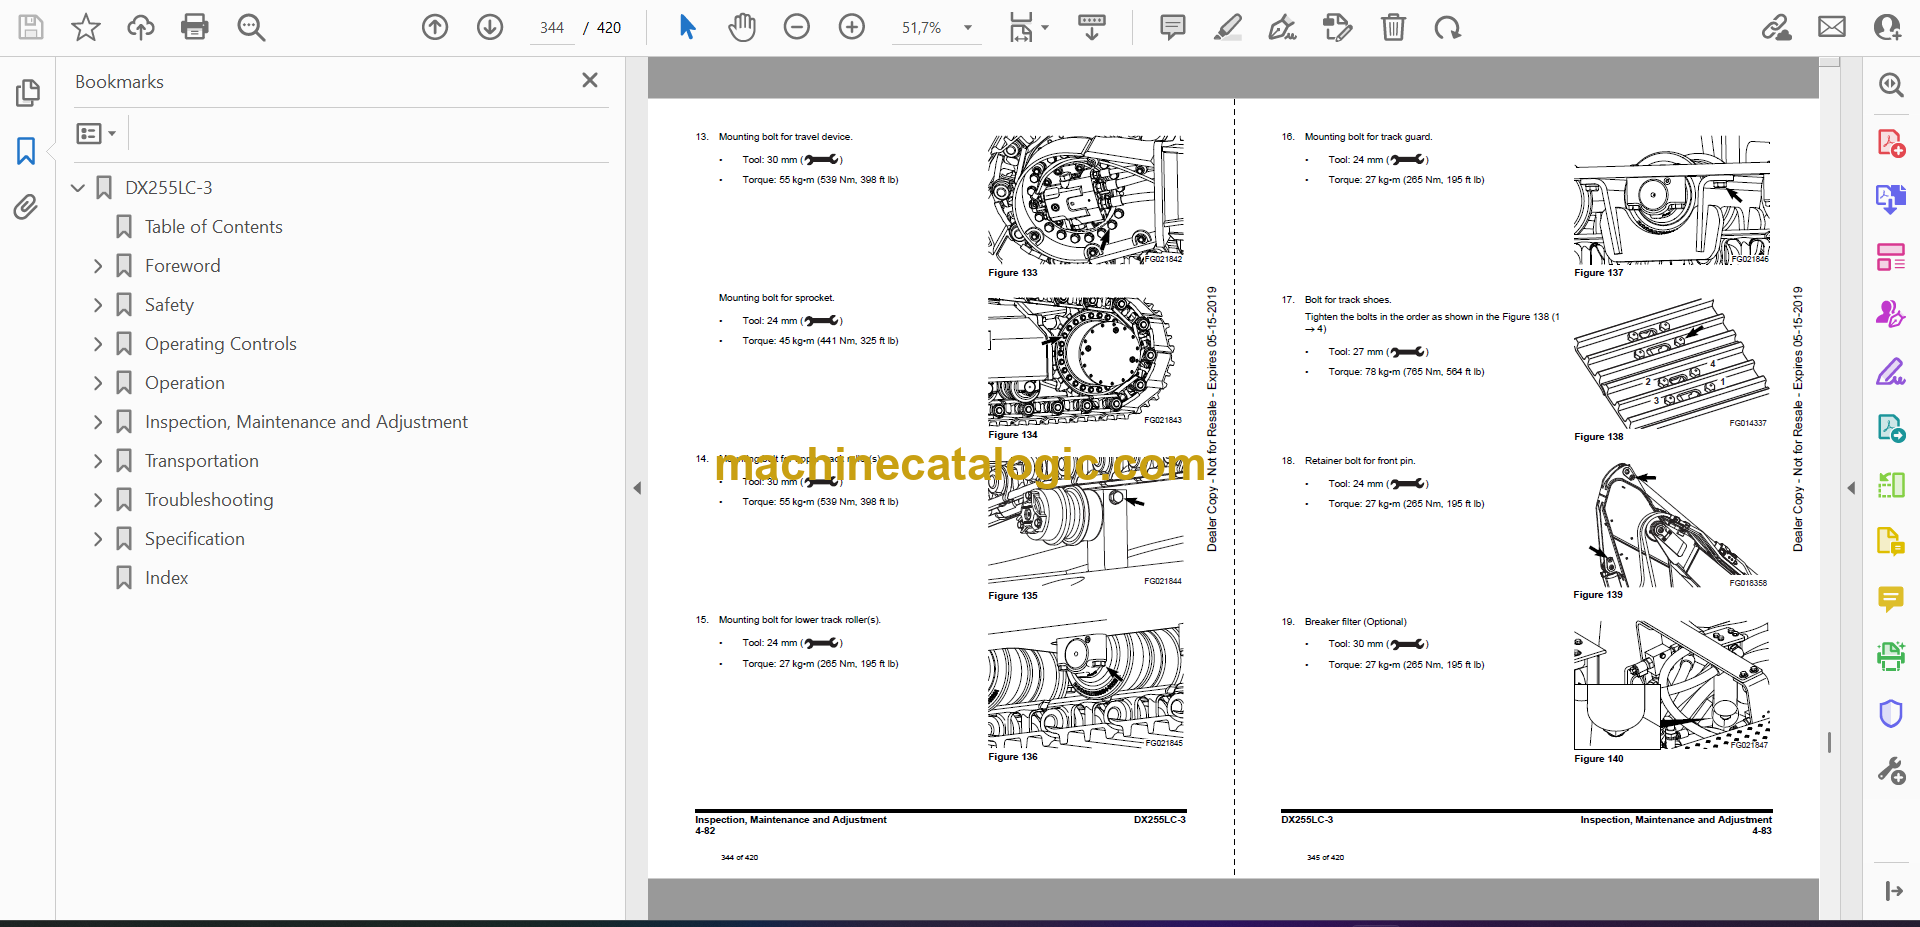Screen dimensions: 1920x927
Task: Add the star bookmark to favorites
Action: (x=86, y=27)
